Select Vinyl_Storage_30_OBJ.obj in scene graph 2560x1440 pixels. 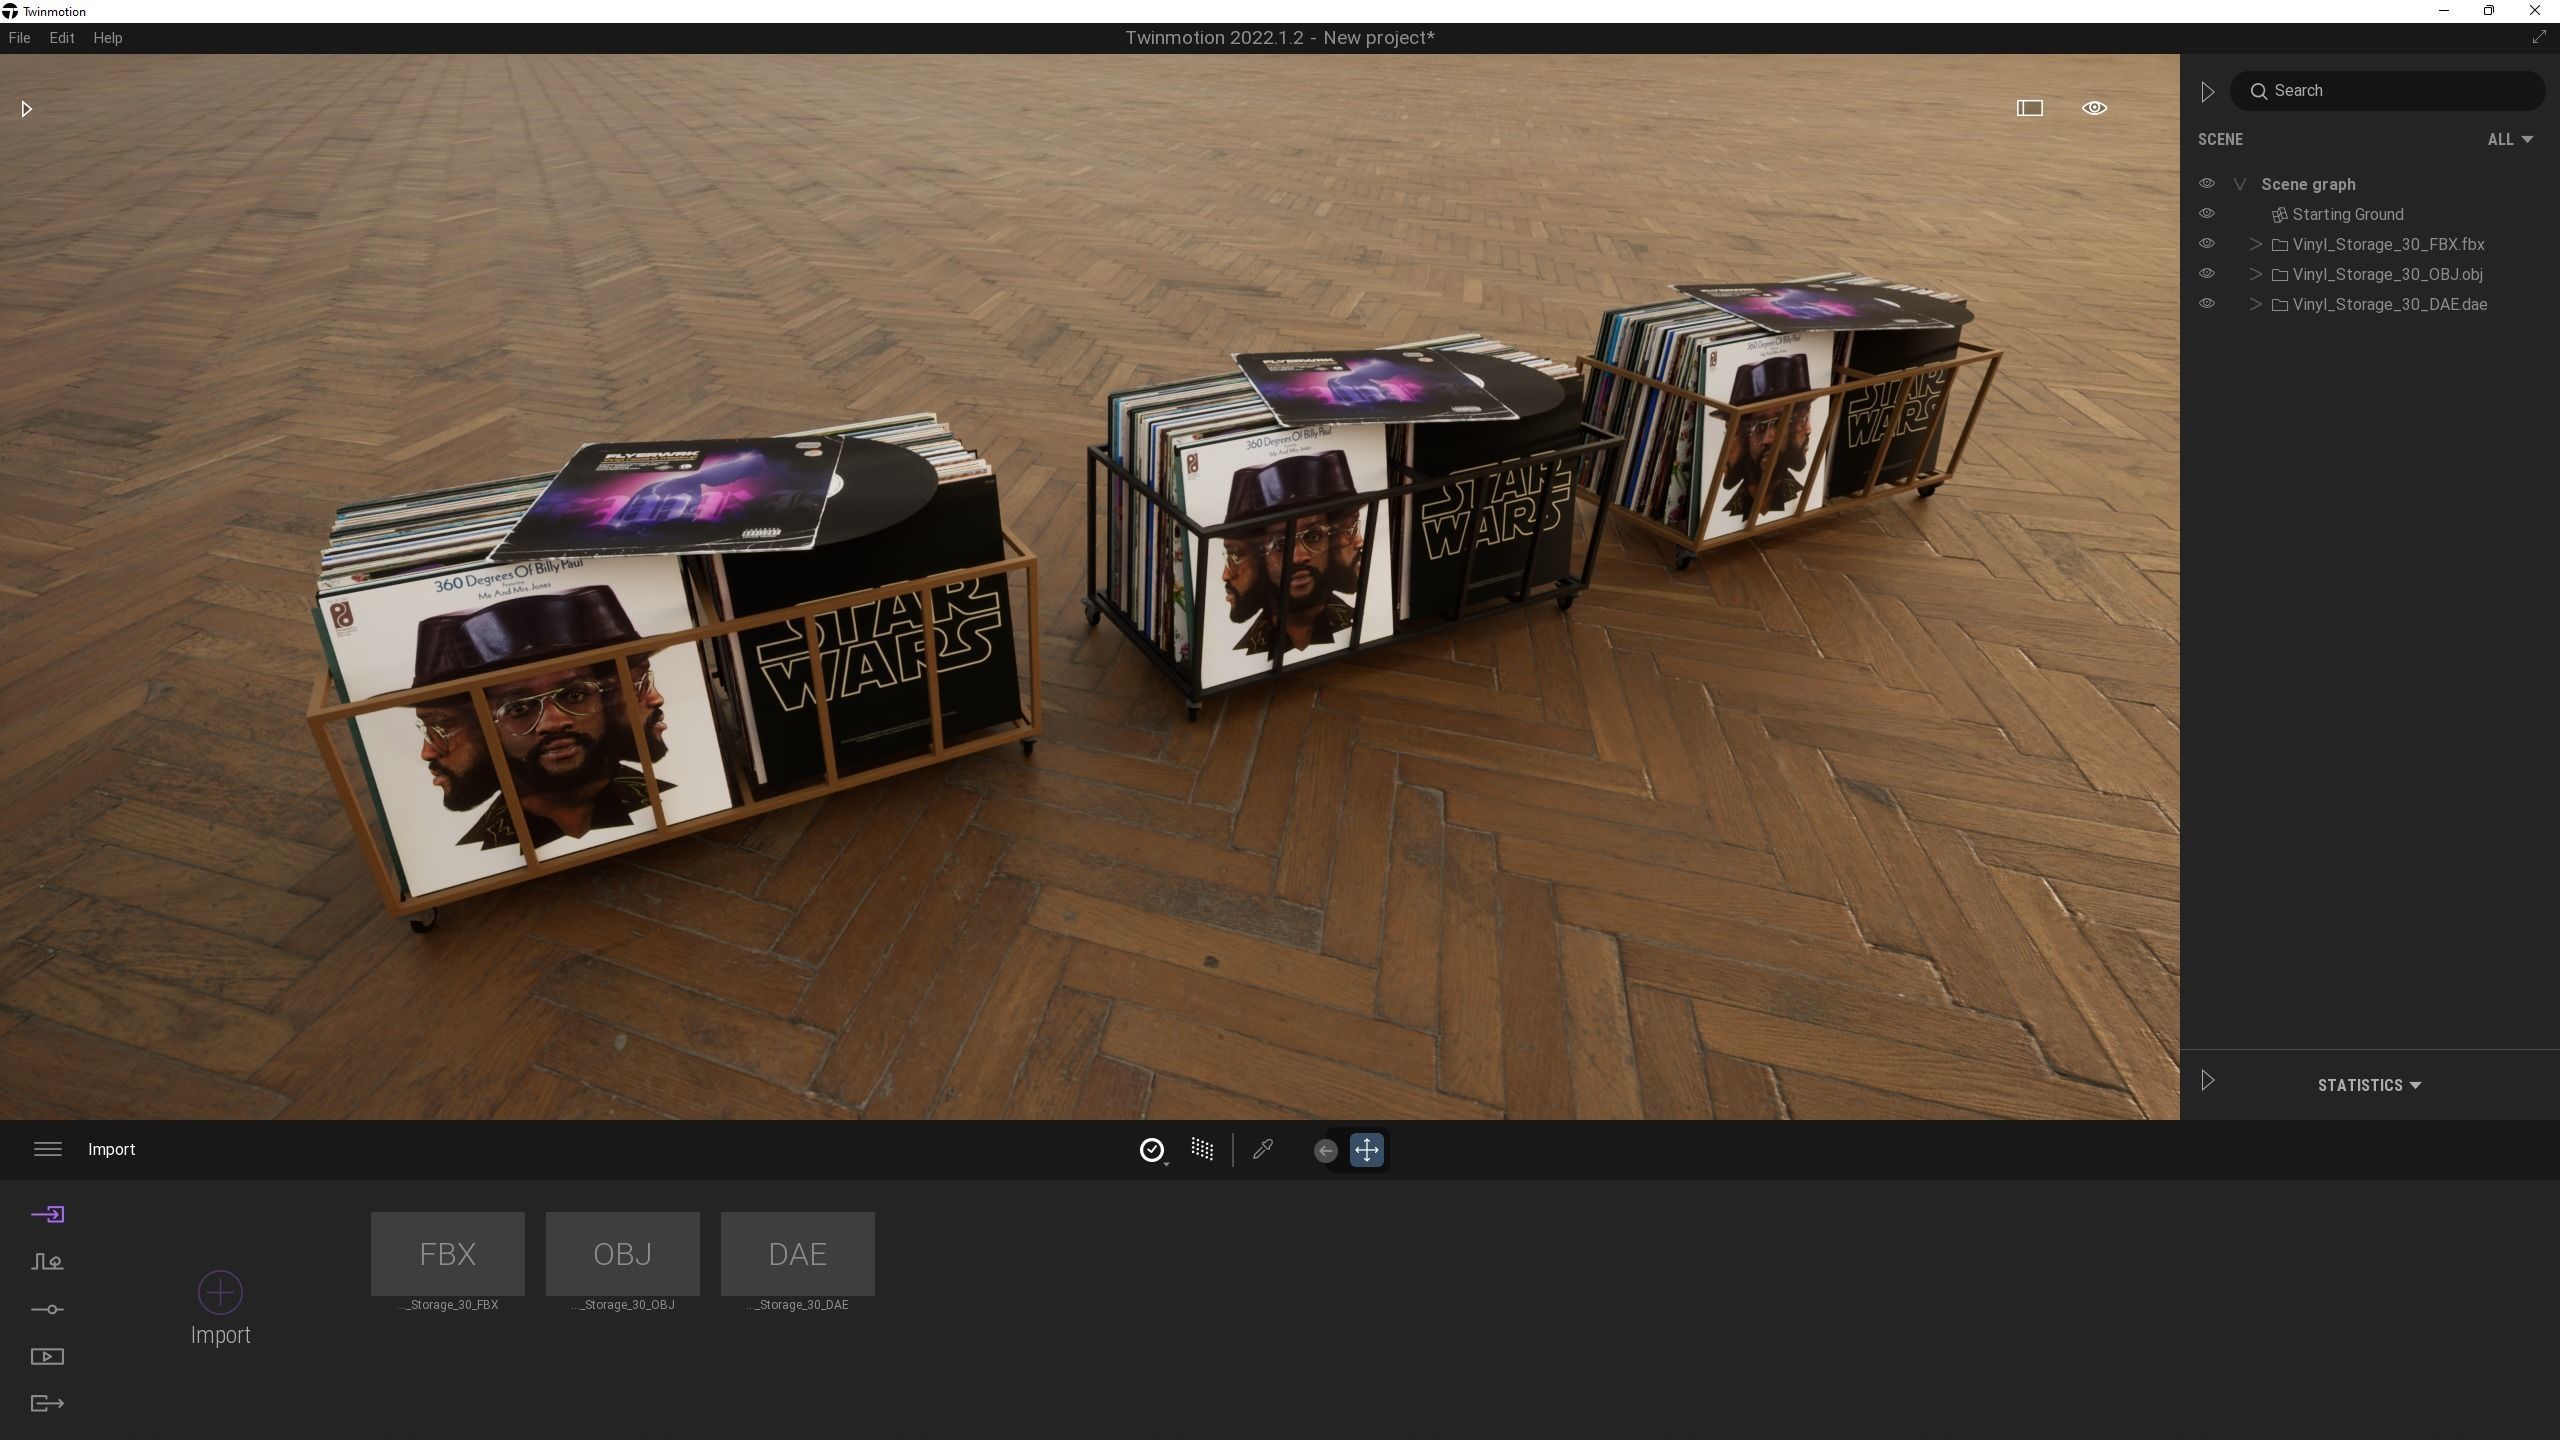[x=2387, y=275]
